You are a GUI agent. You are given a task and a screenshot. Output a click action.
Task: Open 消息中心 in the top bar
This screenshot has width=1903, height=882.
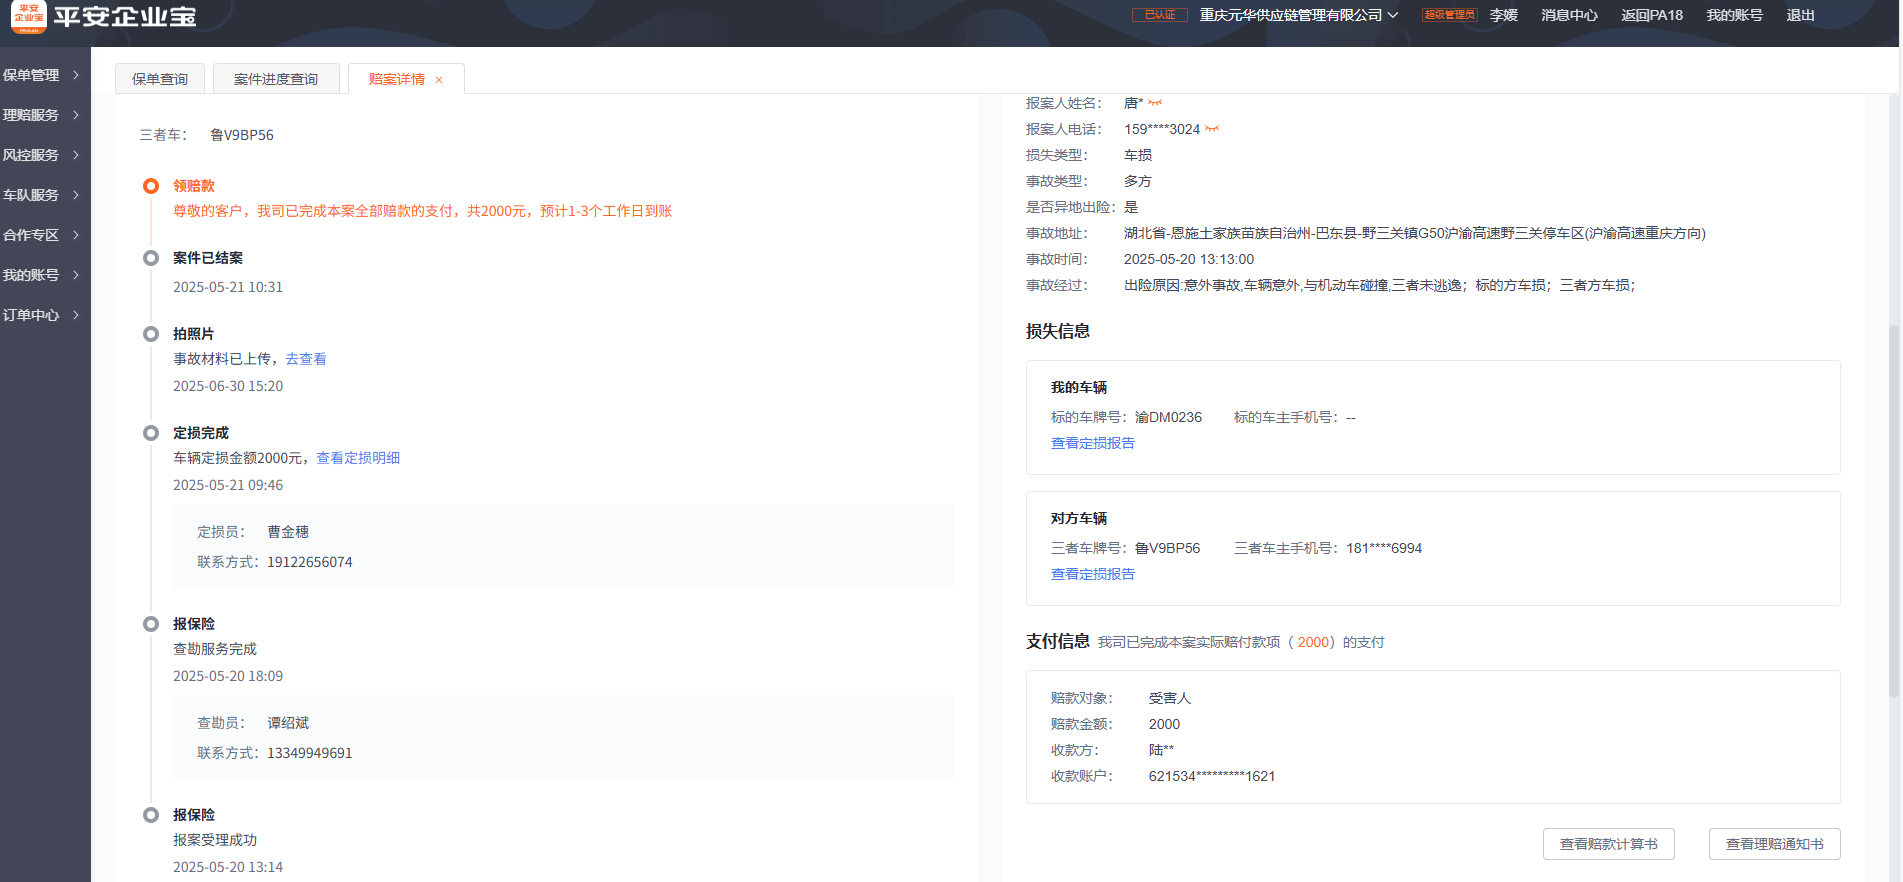pos(1569,15)
